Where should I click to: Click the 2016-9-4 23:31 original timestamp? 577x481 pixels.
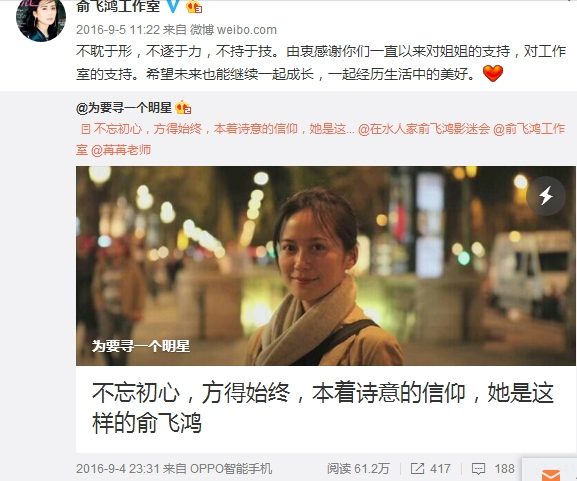click(x=118, y=468)
